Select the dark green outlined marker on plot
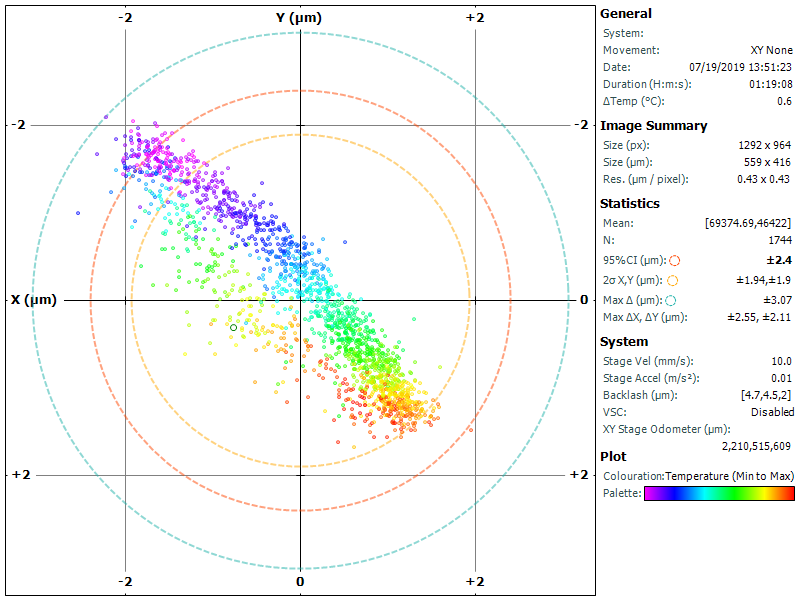 (x=234, y=327)
